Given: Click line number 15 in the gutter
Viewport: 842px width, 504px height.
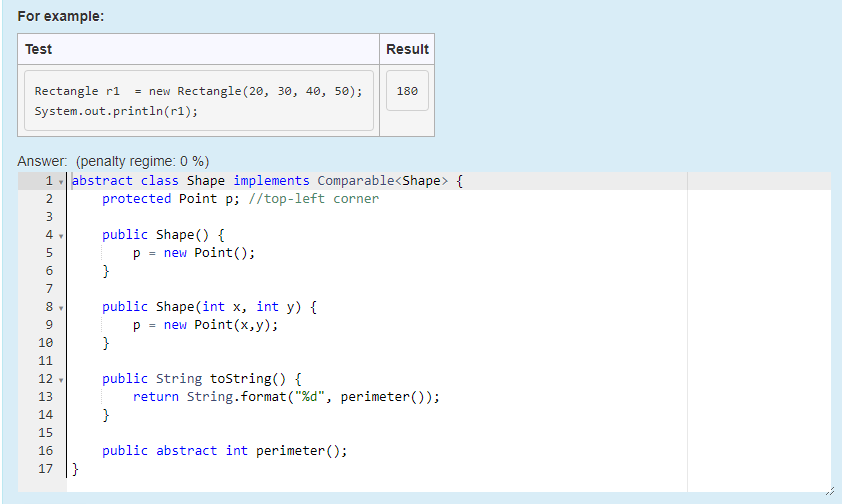Looking at the screenshot, I should click(46, 433).
